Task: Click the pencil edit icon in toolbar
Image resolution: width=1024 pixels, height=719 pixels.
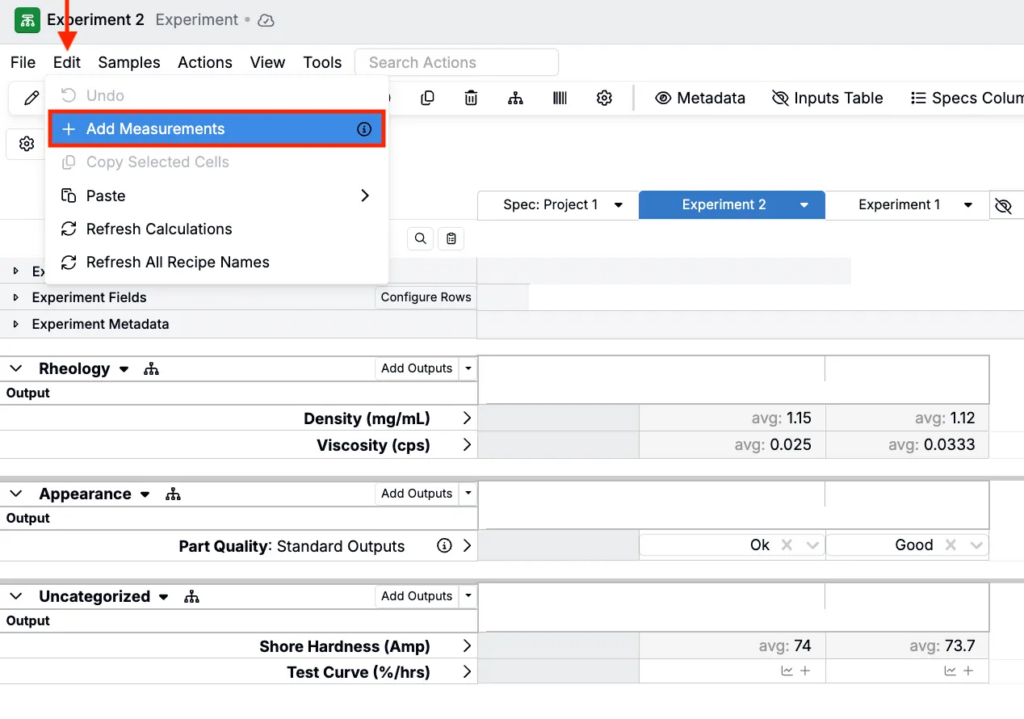Action: 32,98
